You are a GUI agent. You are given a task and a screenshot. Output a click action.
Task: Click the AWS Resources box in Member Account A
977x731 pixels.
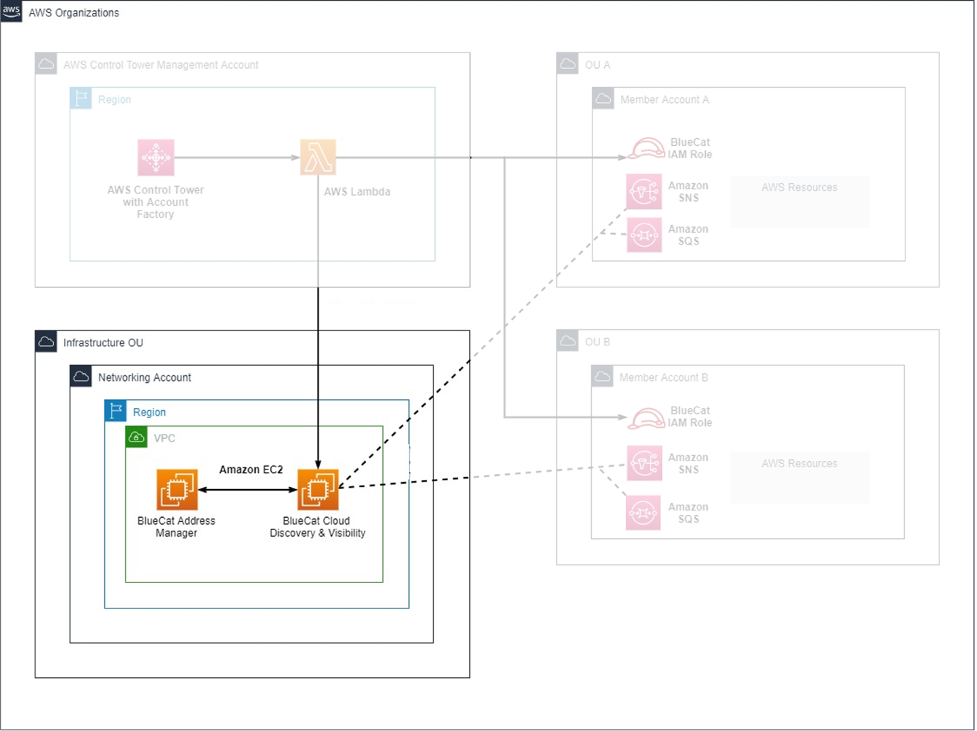799,200
